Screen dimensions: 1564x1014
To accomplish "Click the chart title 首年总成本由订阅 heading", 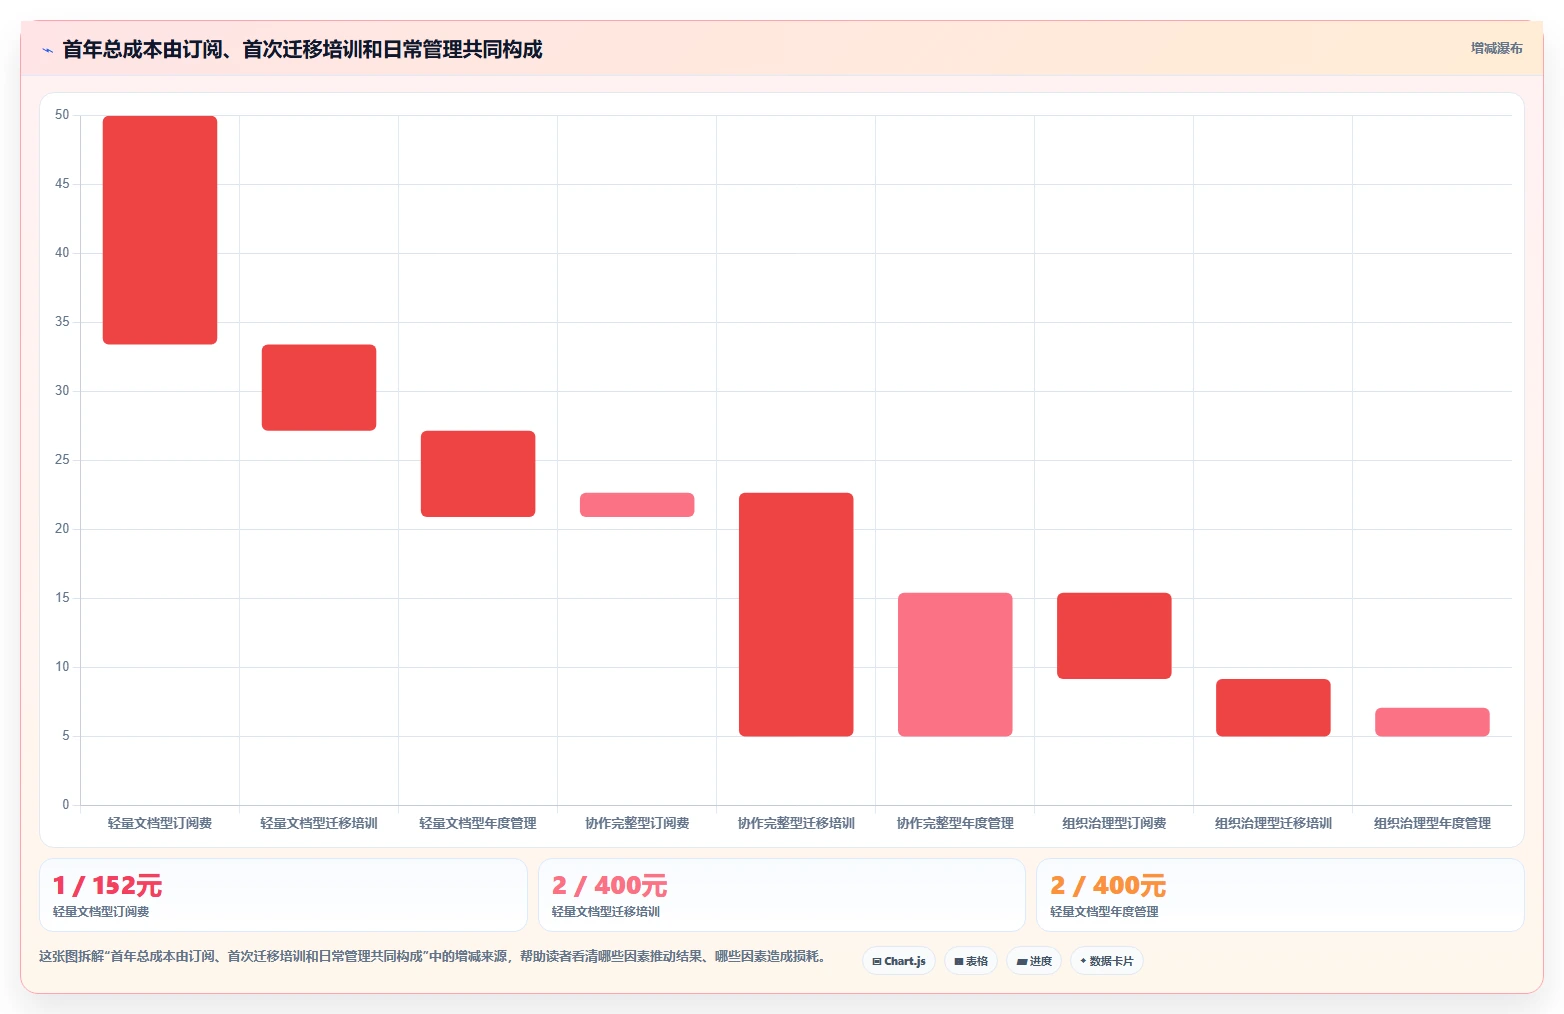I will 302,49.
